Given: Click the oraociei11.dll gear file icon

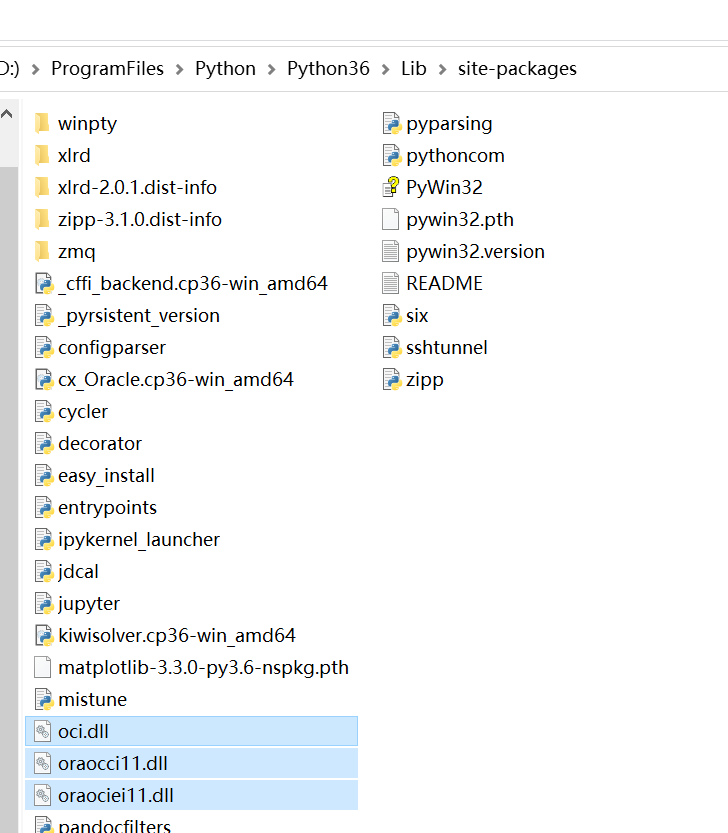Looking at the screenshot, I should [43, 795].
